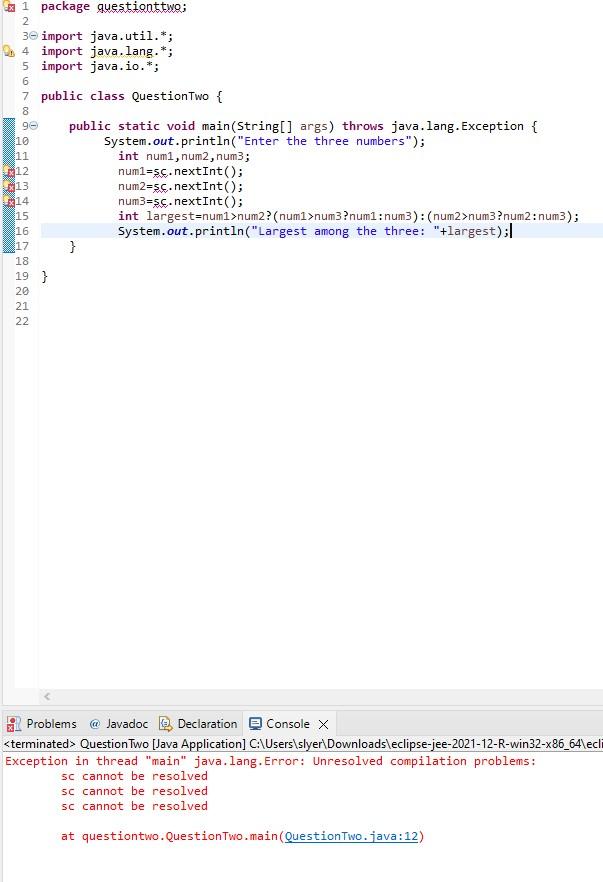The height and width of the screenshot is (882, 603).
Task: Open the Problems tab
Action: click(41, 723)
